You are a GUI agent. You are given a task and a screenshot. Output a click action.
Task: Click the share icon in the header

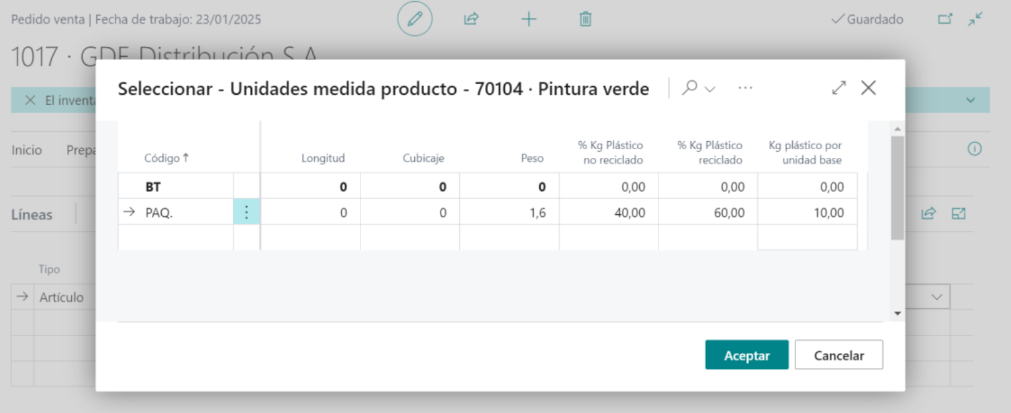coord(471,19)
